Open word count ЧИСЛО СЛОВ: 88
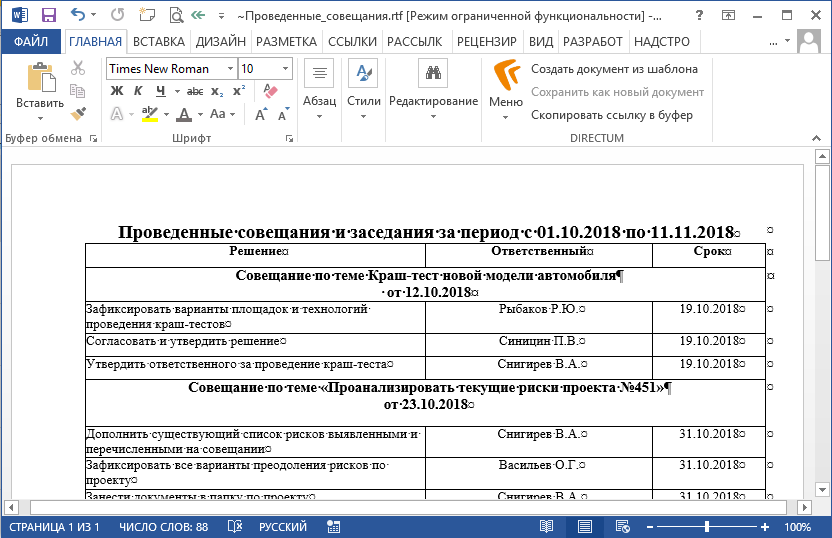The width and height of the screenshot is (832, 538). (x=163, y=527)
